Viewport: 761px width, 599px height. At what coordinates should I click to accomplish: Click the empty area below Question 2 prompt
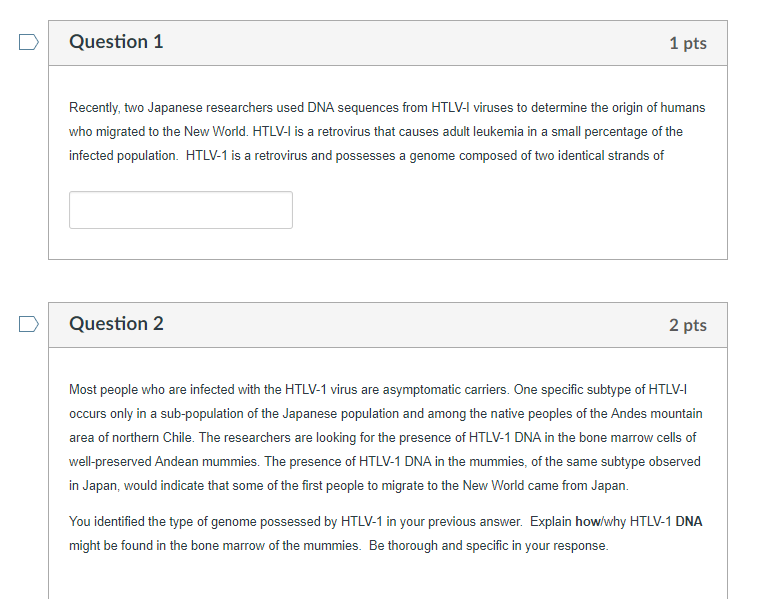(387, 578)
